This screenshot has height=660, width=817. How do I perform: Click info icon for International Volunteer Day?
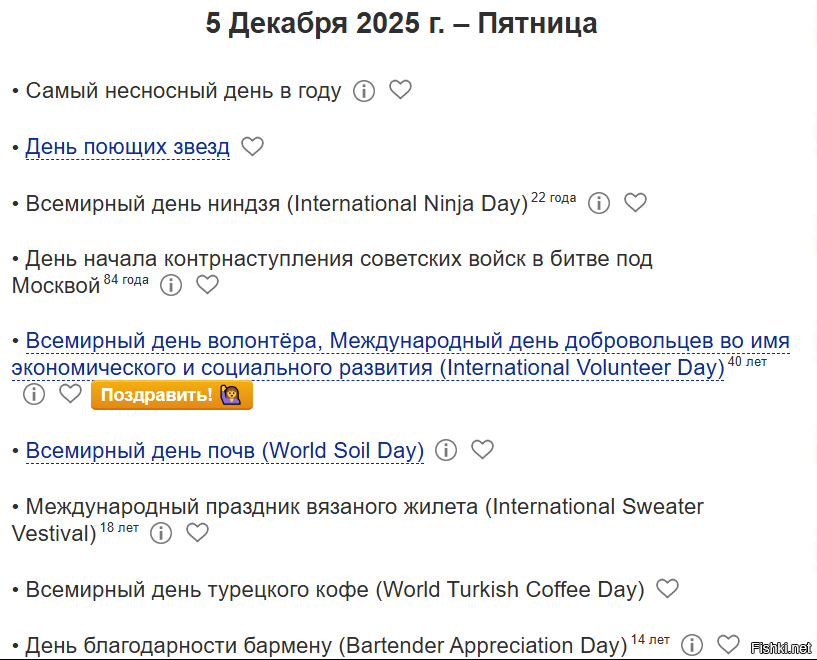[34, 395]
